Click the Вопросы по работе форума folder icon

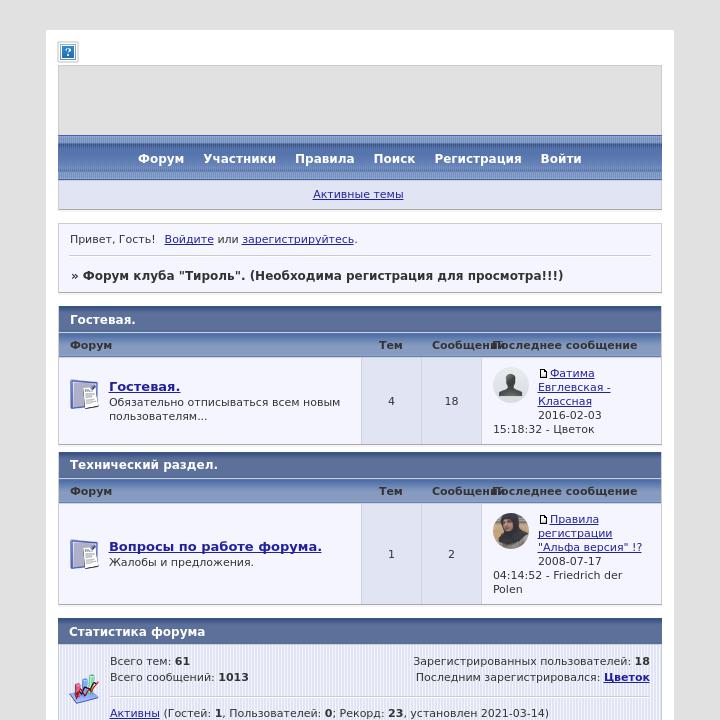[84, 554]
